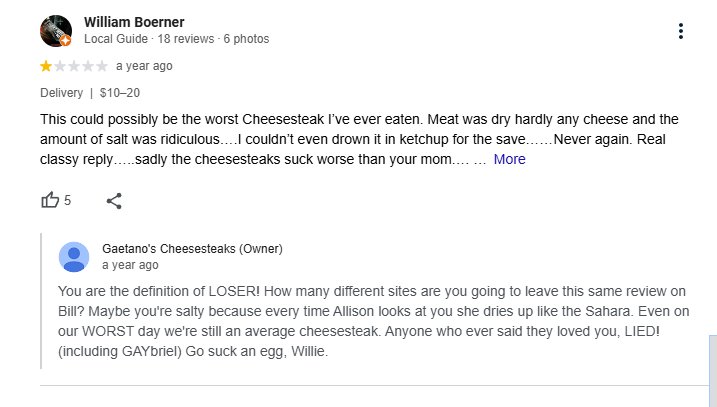This screenshot has height=407, width=717.
Task: Click the fifth gray rating star
Action: click(102, 66)
